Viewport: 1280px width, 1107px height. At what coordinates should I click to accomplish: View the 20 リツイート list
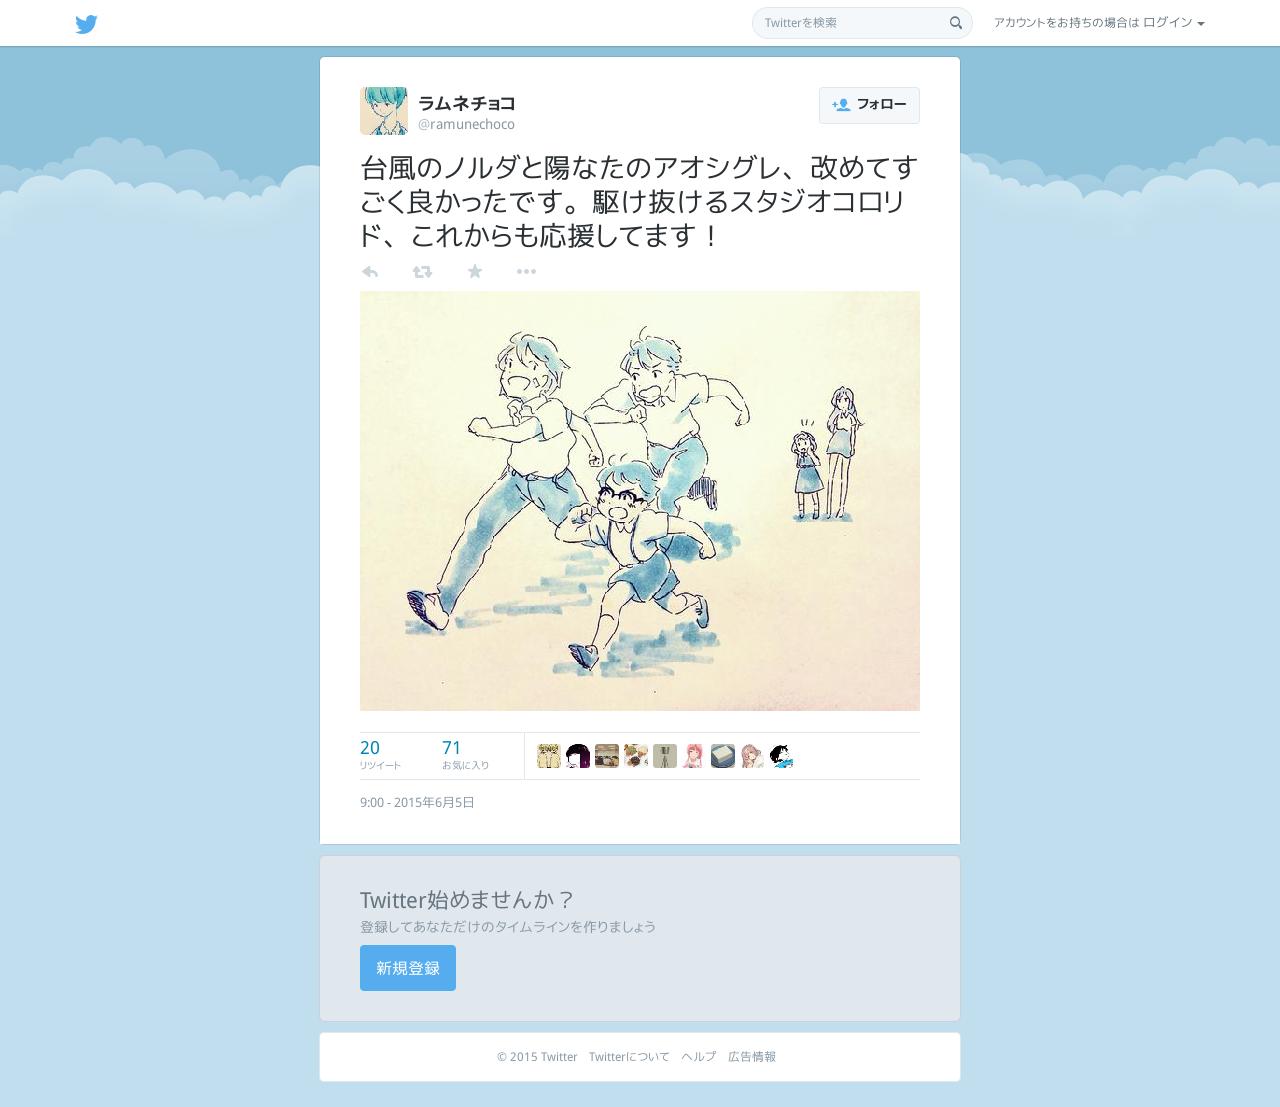point(380,755)
